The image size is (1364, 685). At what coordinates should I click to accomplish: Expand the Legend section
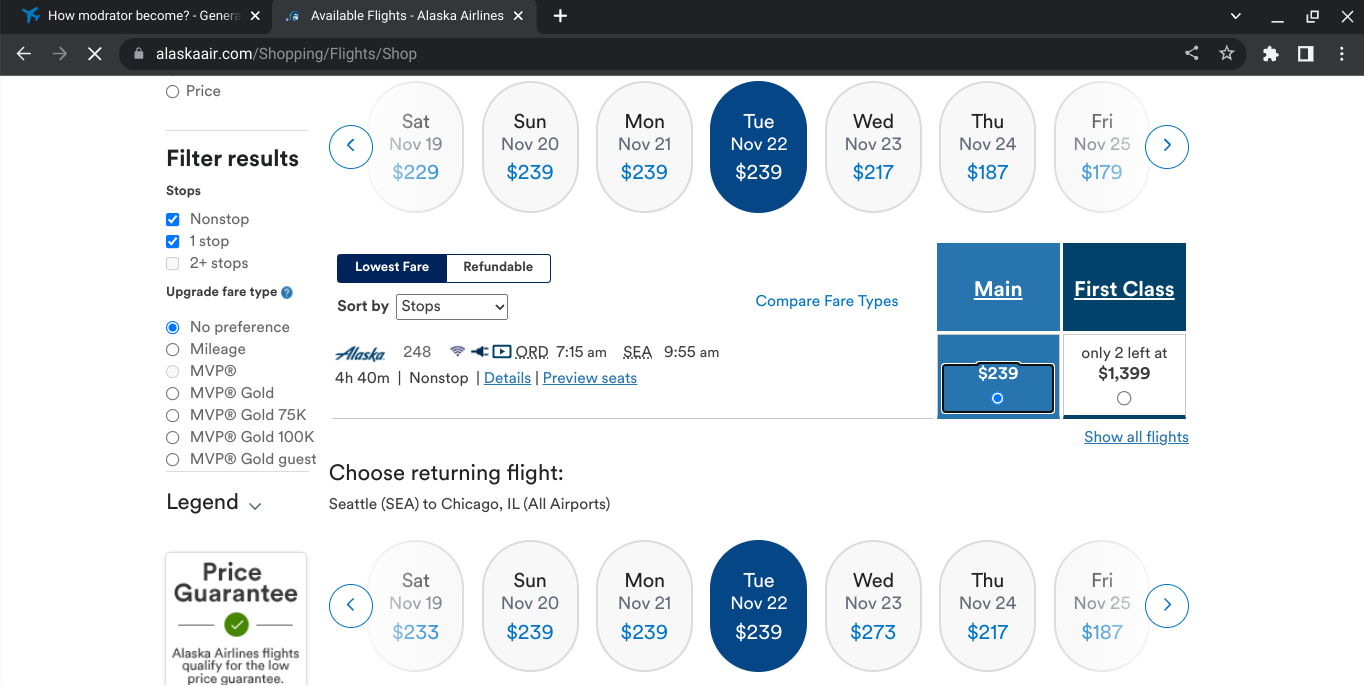click(214, 503)
